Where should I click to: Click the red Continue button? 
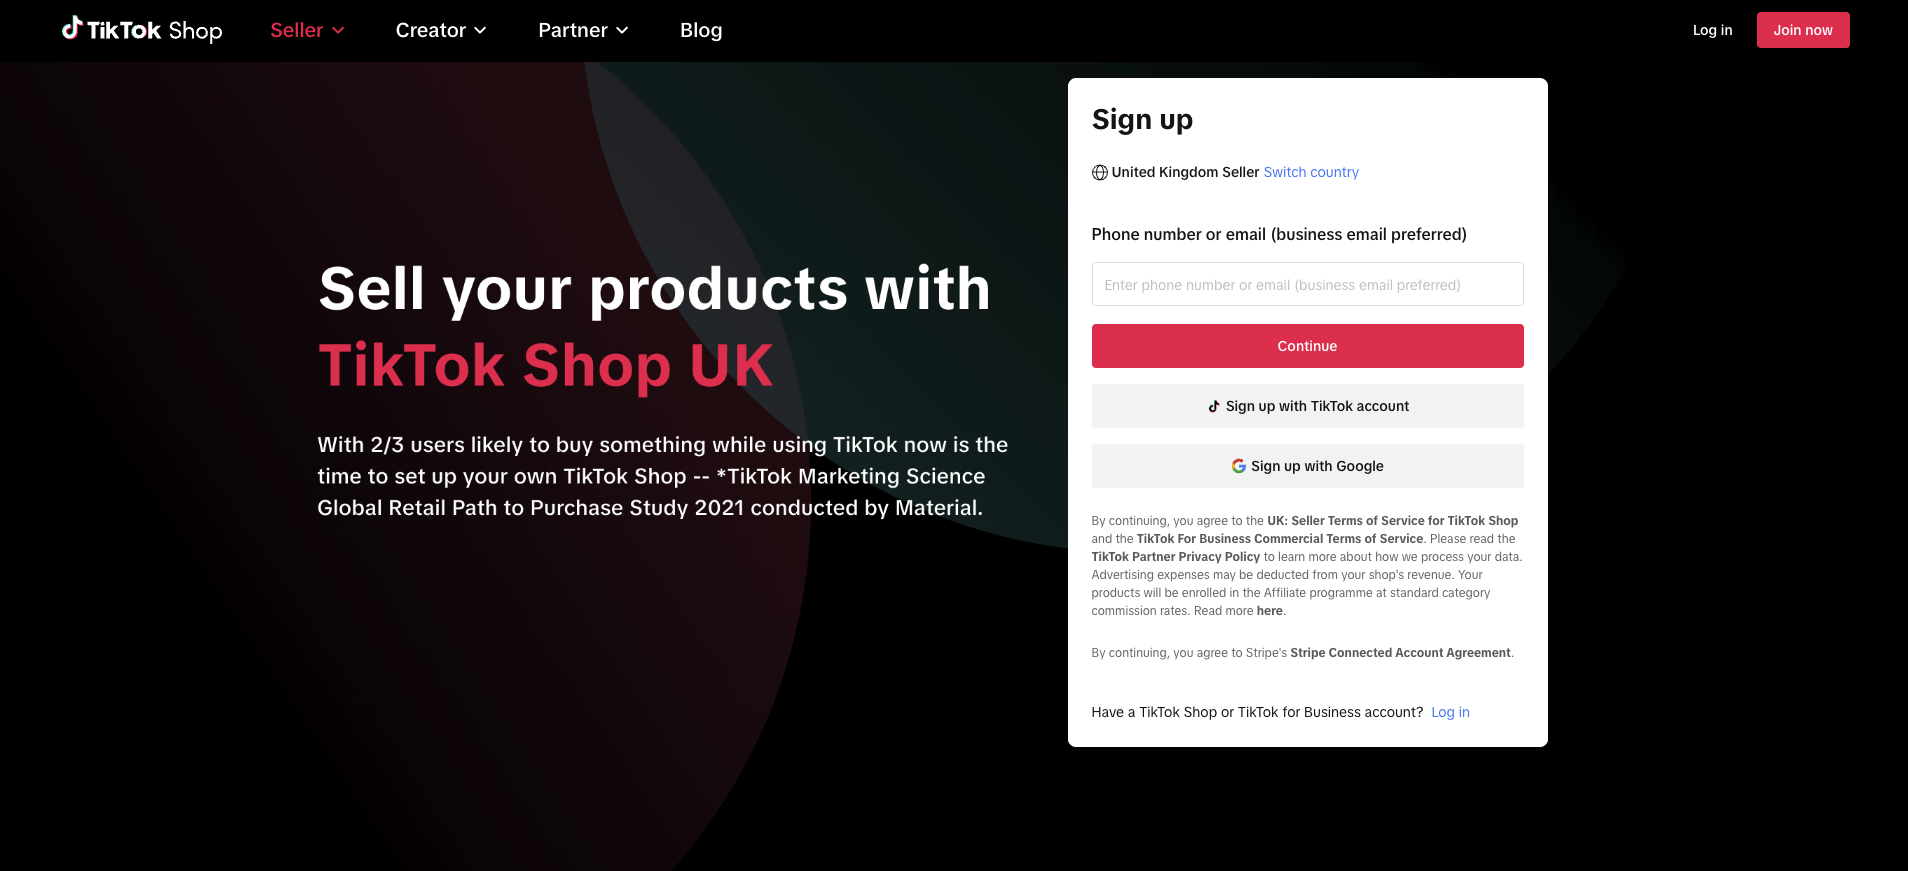point(1307,346)
